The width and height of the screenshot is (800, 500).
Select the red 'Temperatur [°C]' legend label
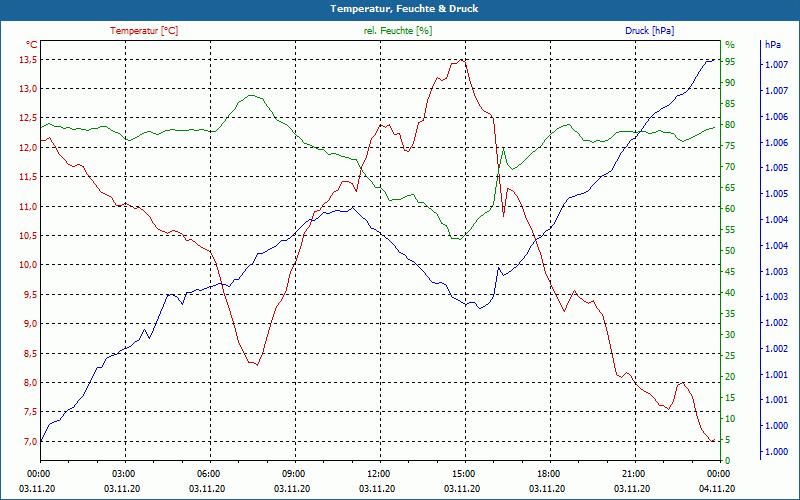[x=144, y=31]
